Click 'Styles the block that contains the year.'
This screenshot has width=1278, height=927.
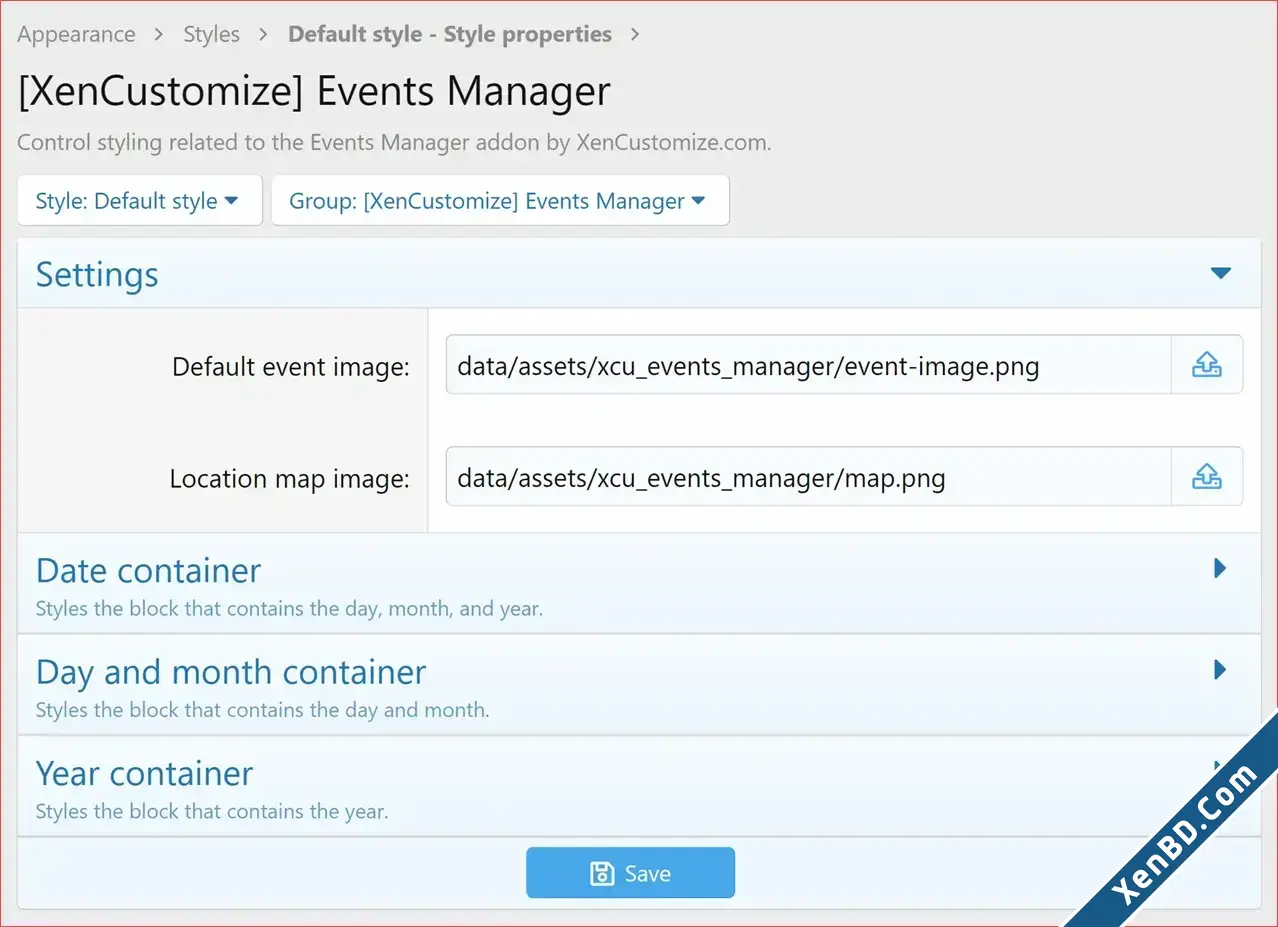[x=212, y=811]
